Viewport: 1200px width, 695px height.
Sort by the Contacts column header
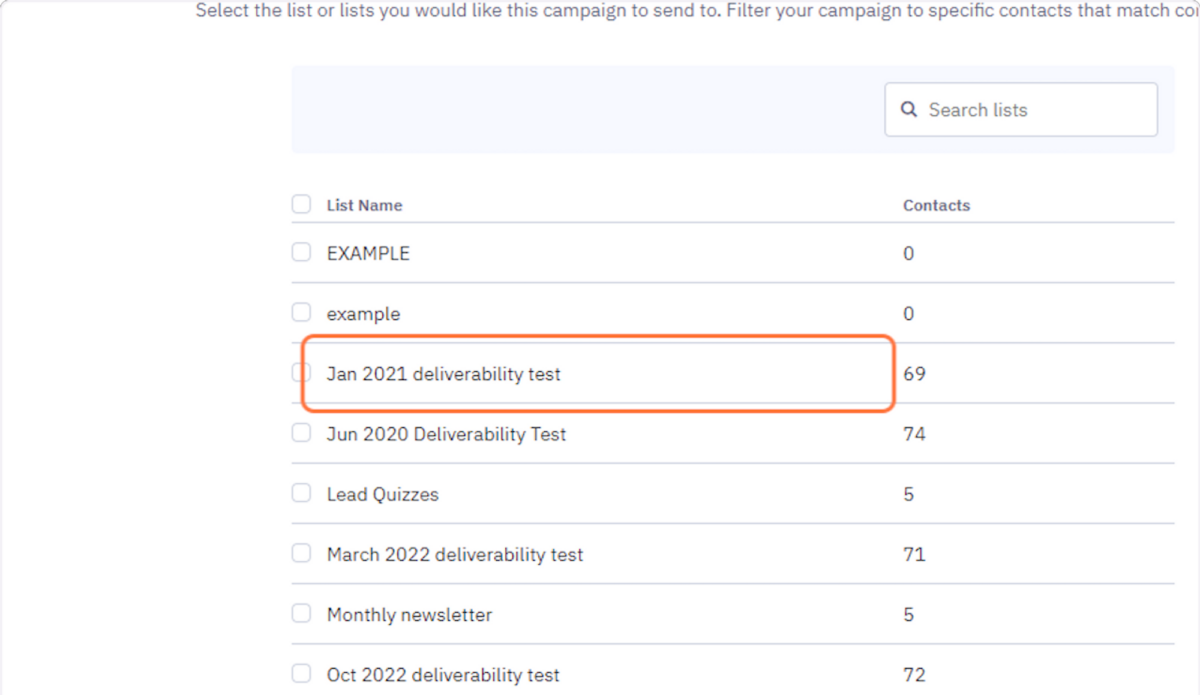tap(936, 205)
